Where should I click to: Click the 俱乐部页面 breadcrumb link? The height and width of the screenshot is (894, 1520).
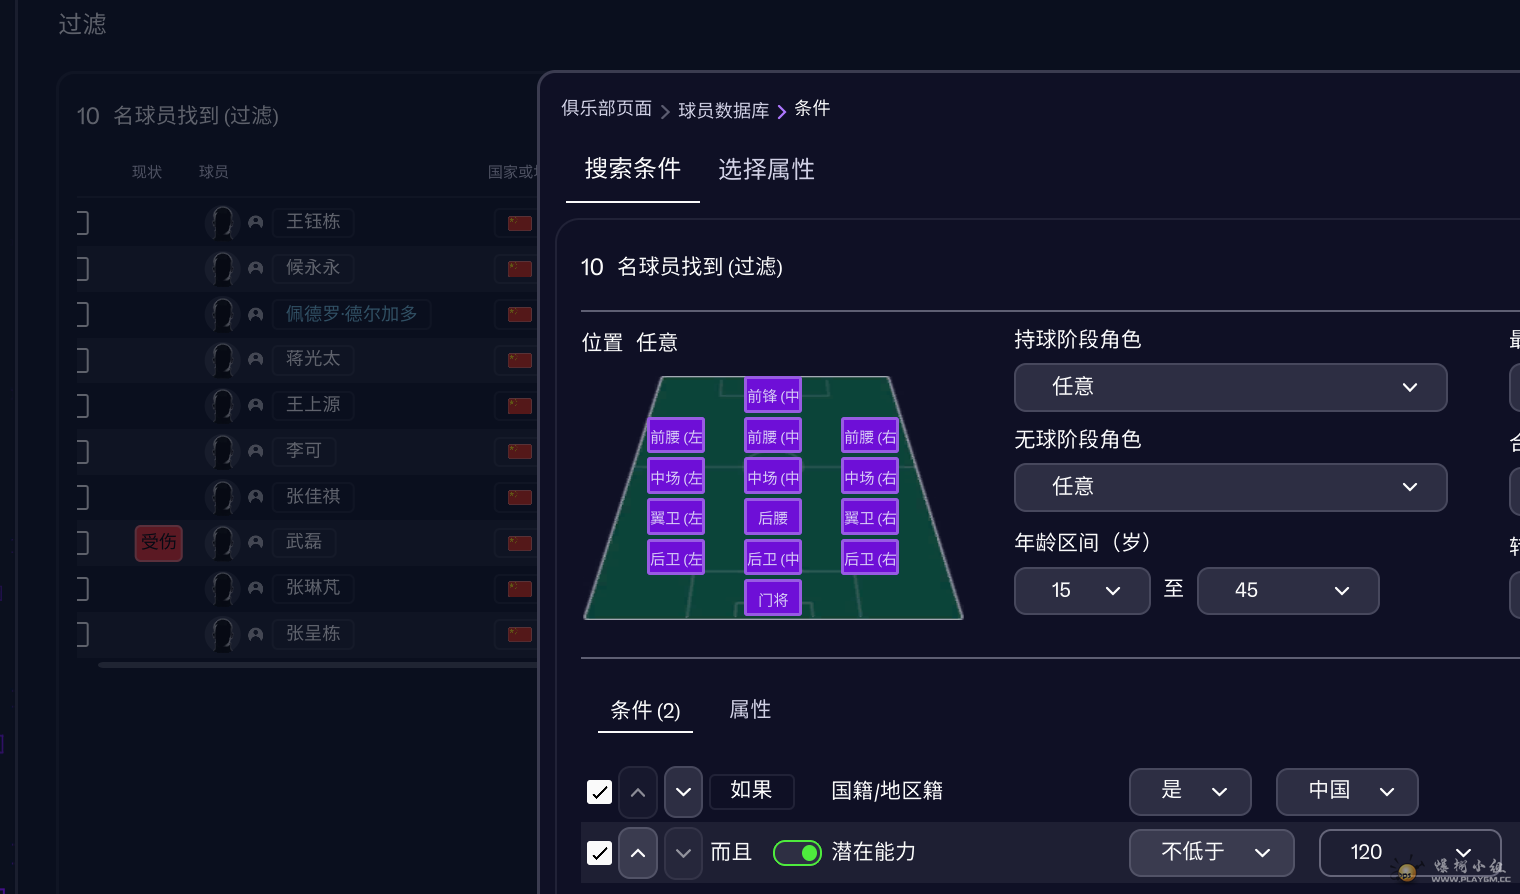(606, 108)
